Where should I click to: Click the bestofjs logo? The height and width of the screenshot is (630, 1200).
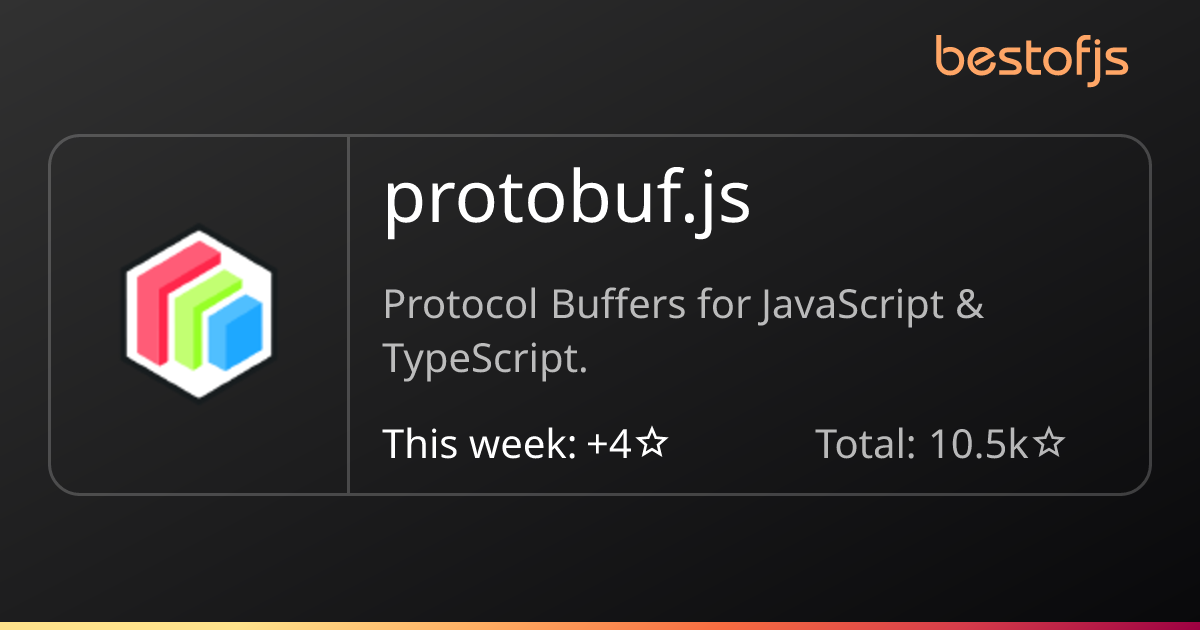(x=1032, y=57)
